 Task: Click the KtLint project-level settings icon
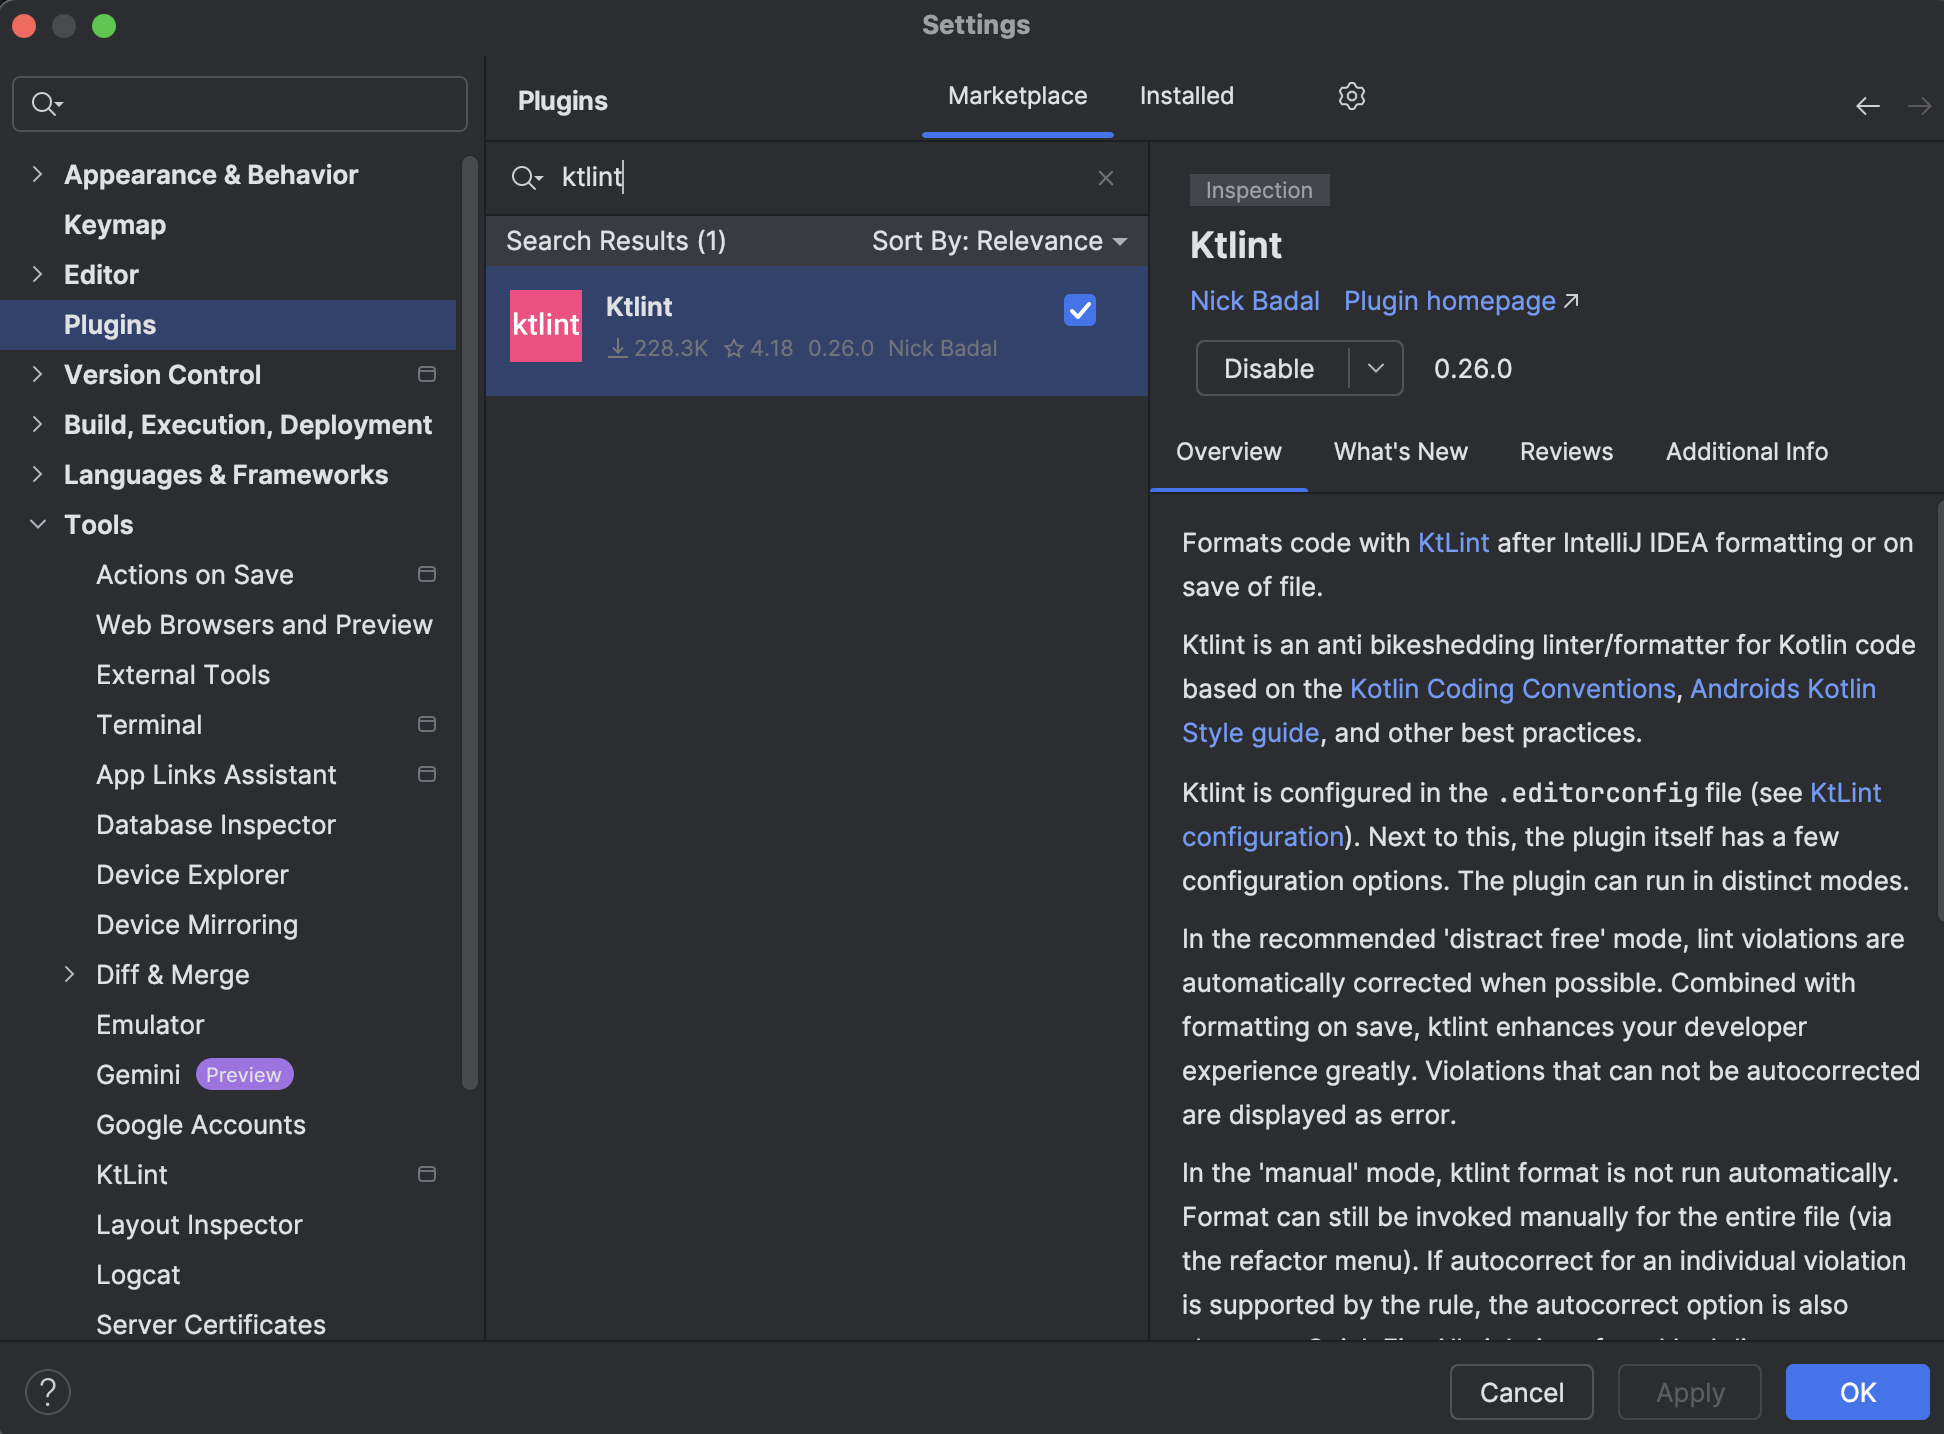coord(427,1175)
